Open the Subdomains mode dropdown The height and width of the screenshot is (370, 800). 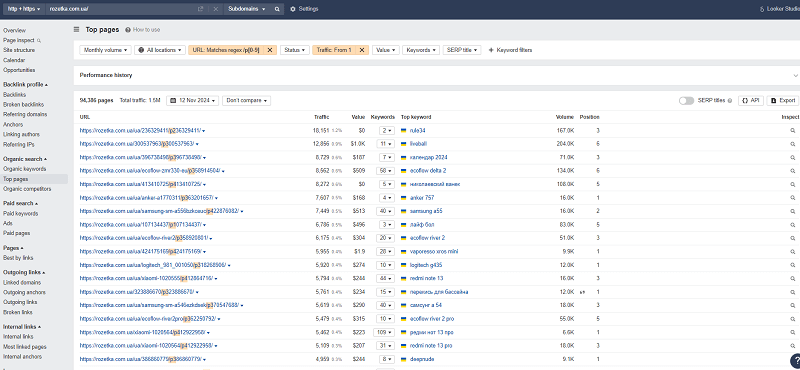247,9
